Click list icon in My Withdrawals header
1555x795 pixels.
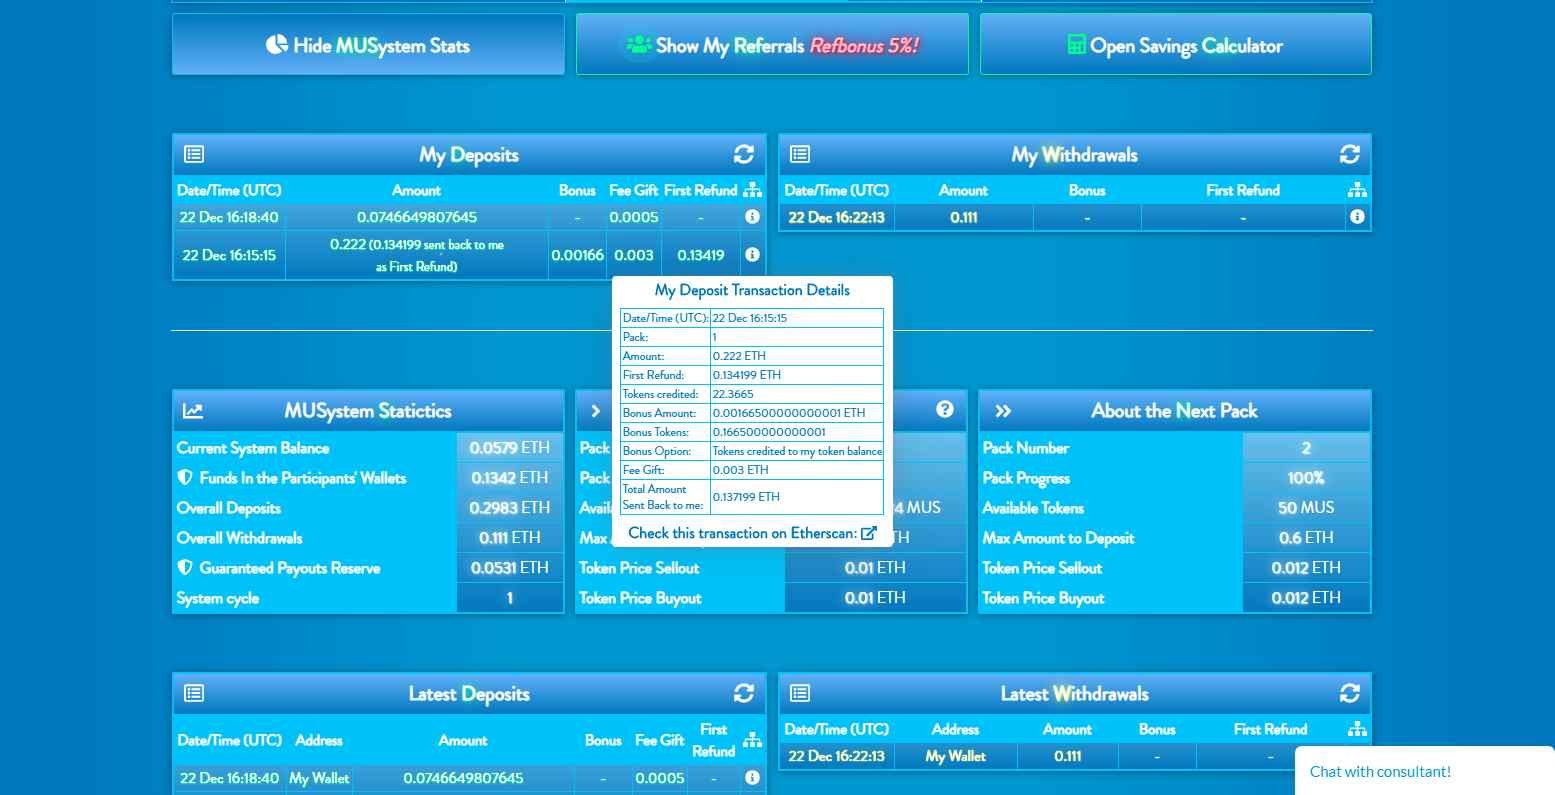click(800, 154)
